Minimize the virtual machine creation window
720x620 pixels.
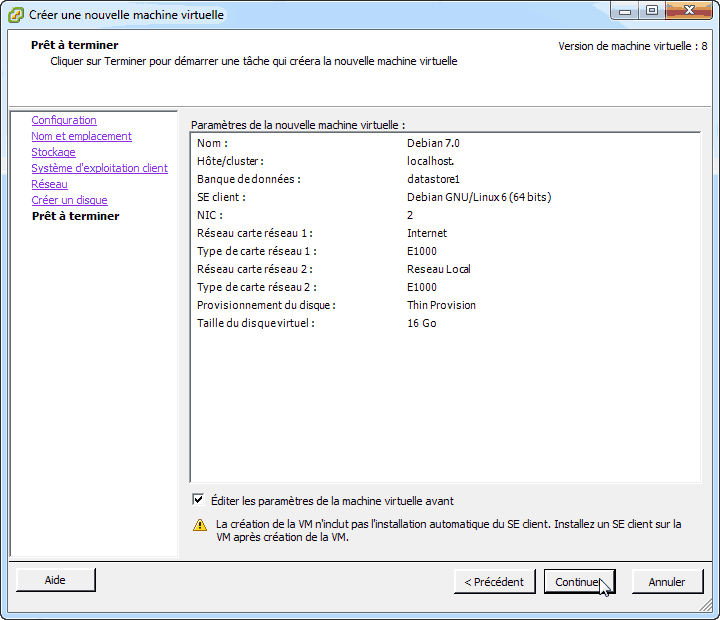pos(625,12)
